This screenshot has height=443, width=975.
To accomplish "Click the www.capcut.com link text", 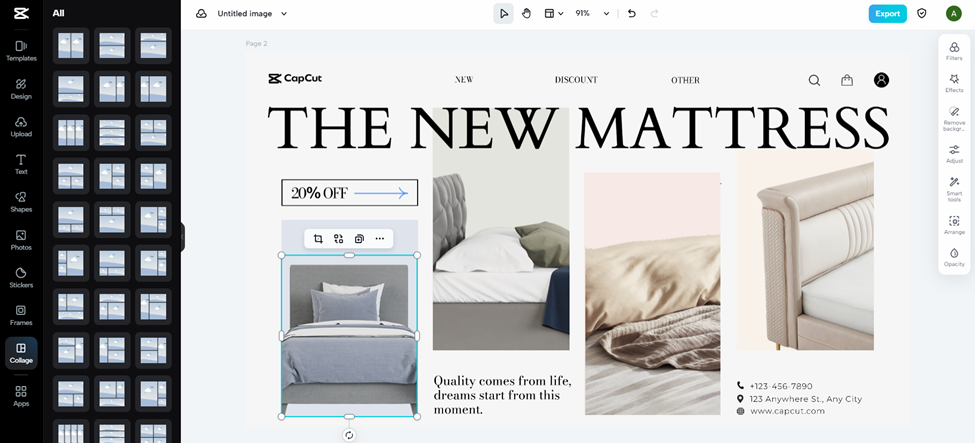I will [x=787, y=411].
